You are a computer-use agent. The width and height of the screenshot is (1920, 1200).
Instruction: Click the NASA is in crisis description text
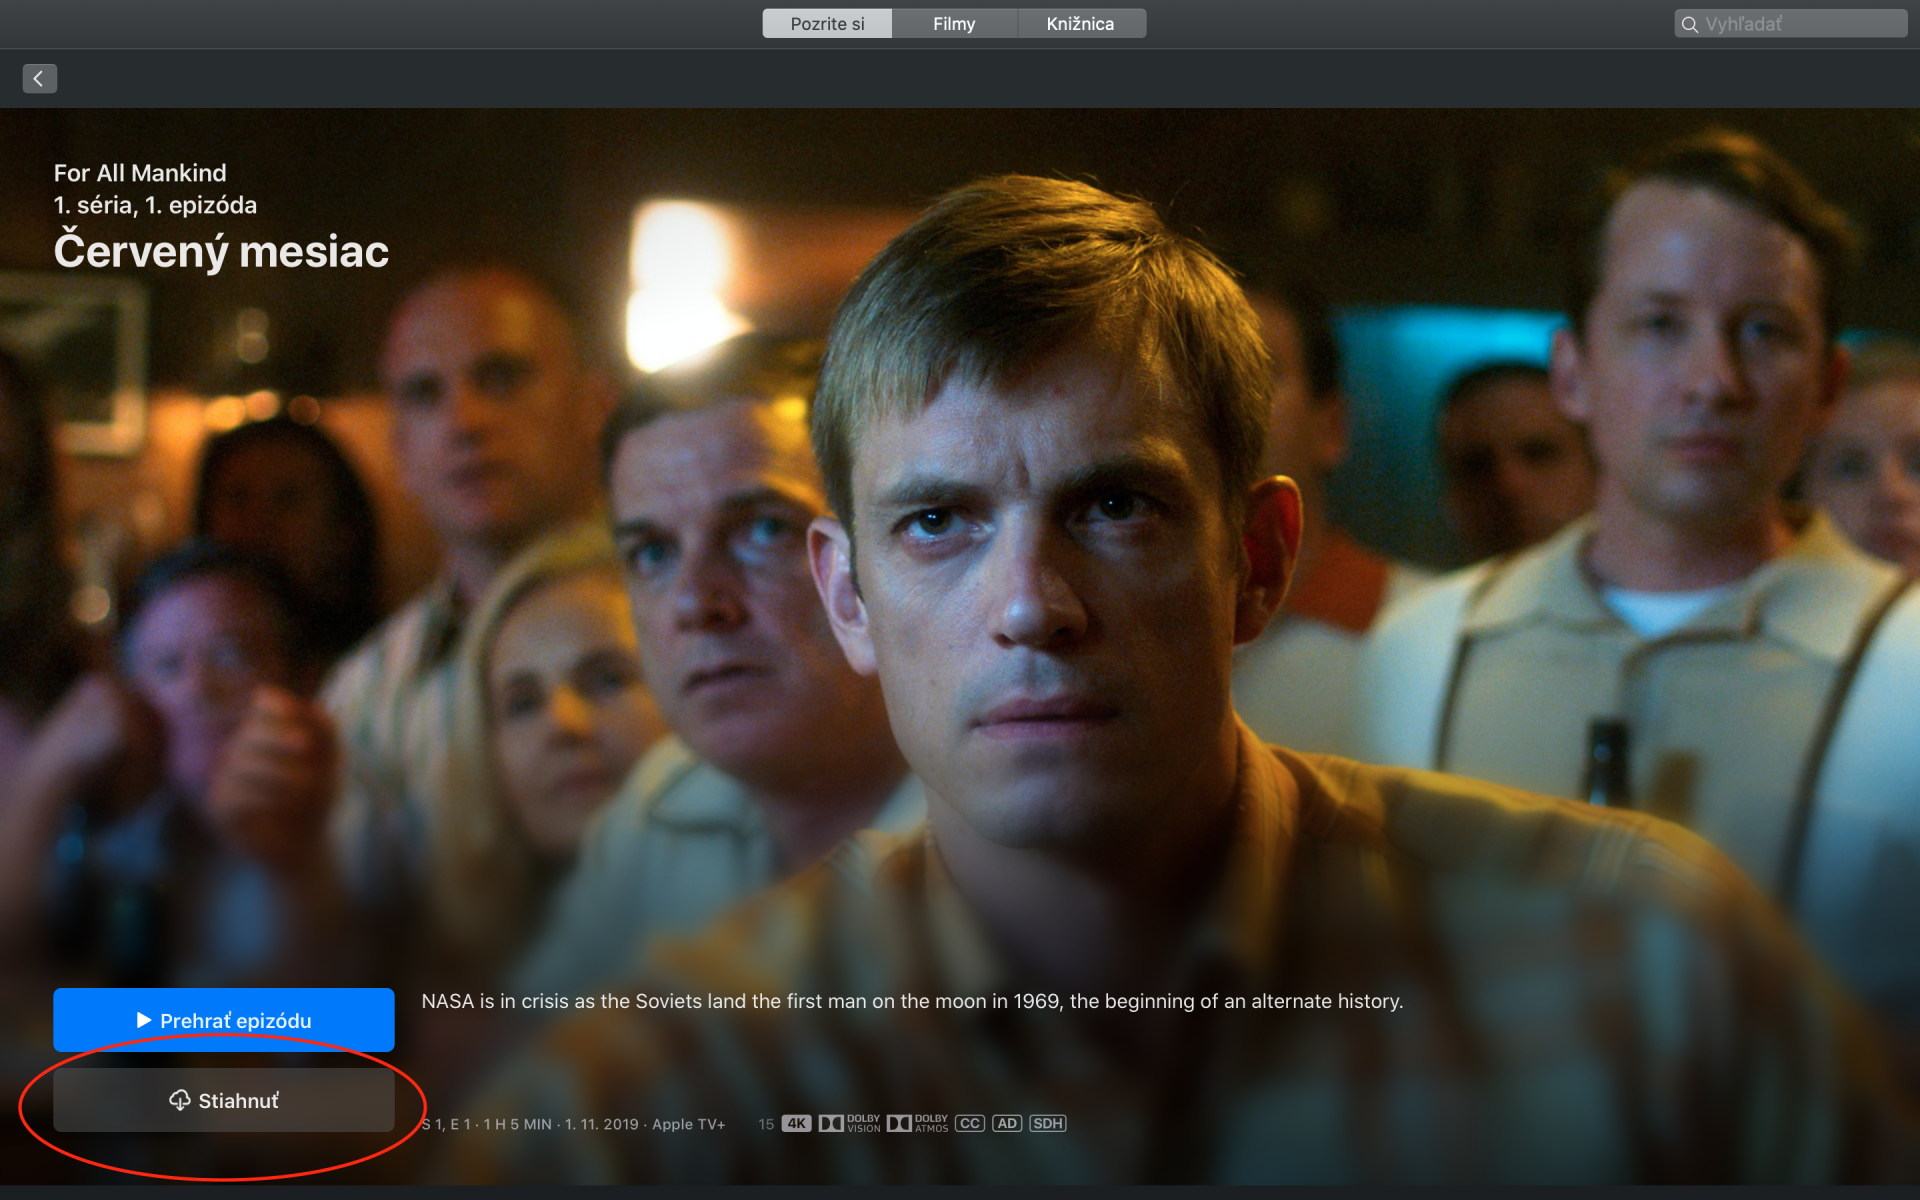coord(912,1001)
